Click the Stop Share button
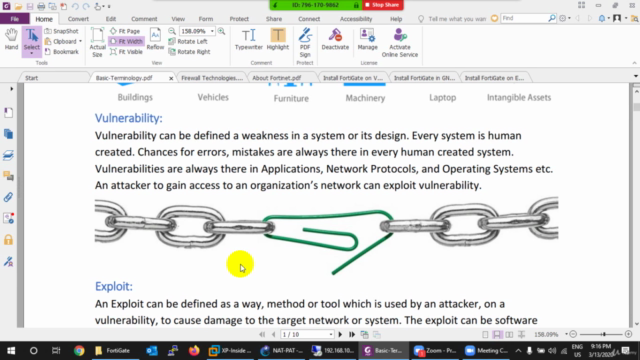Viewport: 640px width, 360px height. [x=382, y=5]
